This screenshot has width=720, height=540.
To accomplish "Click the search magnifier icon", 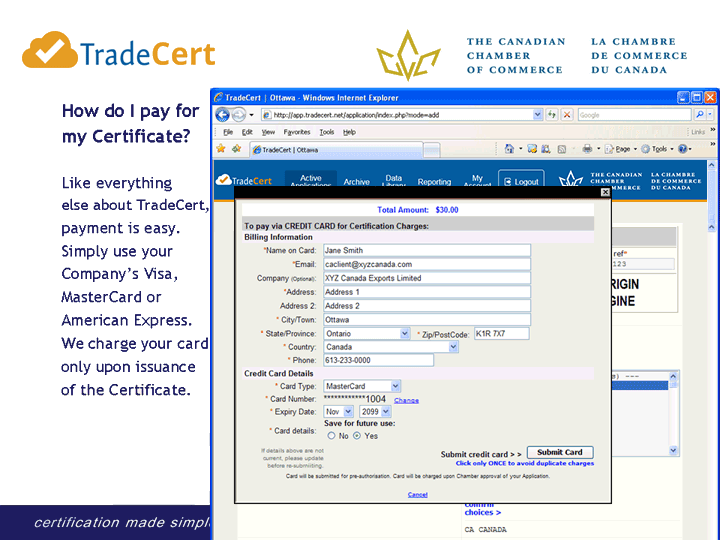I will point(699,114).
